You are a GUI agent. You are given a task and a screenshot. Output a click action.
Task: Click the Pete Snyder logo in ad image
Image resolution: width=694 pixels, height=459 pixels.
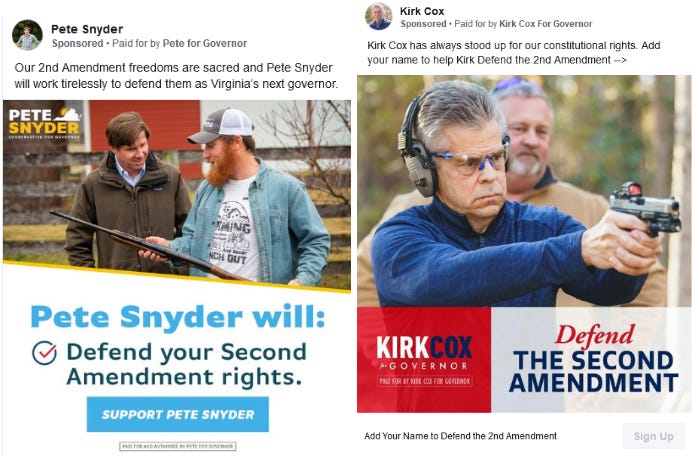pos(44,123)
